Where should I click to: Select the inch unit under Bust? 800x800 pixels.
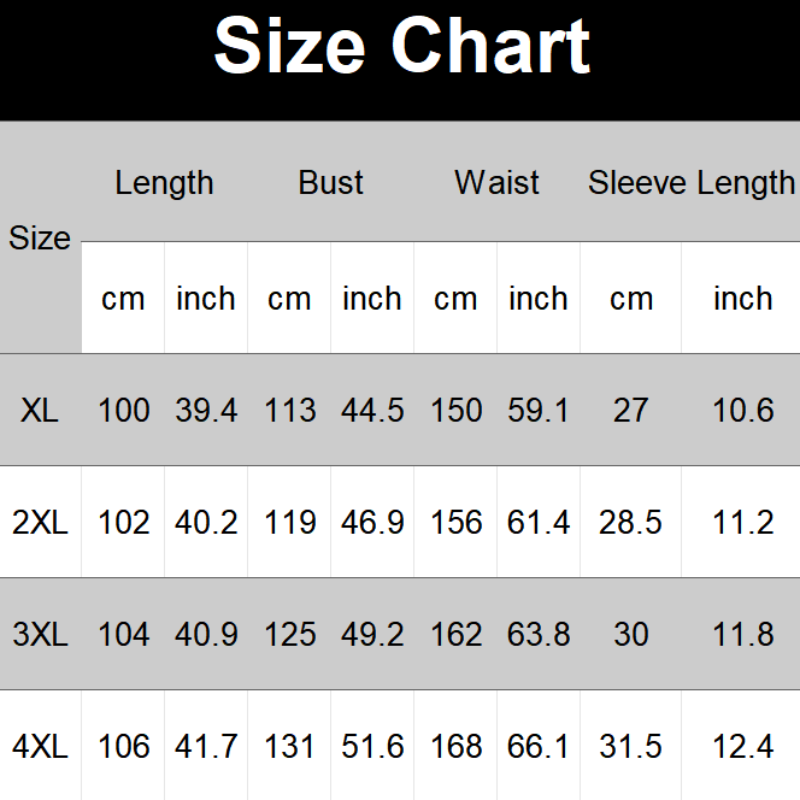(x=372, y=298)
